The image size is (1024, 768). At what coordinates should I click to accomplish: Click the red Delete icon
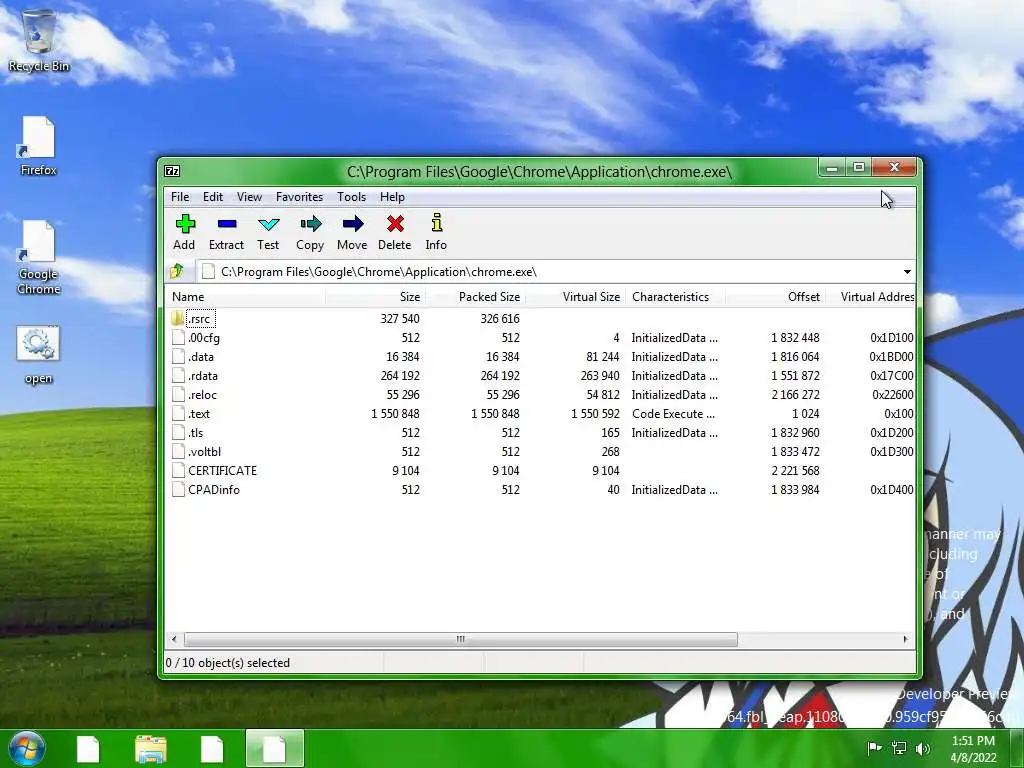pos(394,224)
